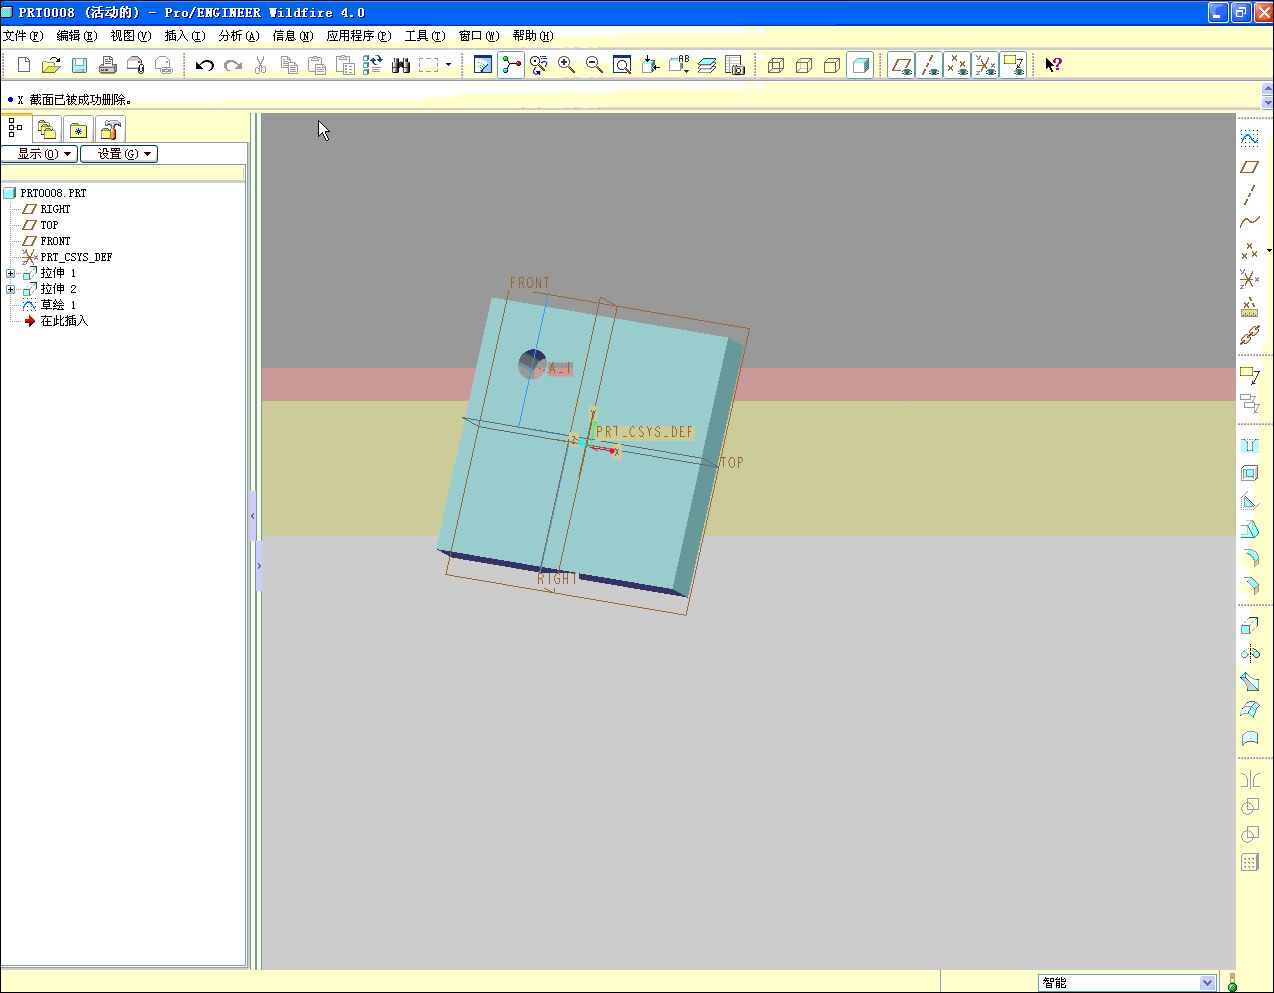Image resolution: width=1274 pixels, height=993 pixels.
Task: Select the Revolve tool in the right toolbar
Action: click(1249, 654)
